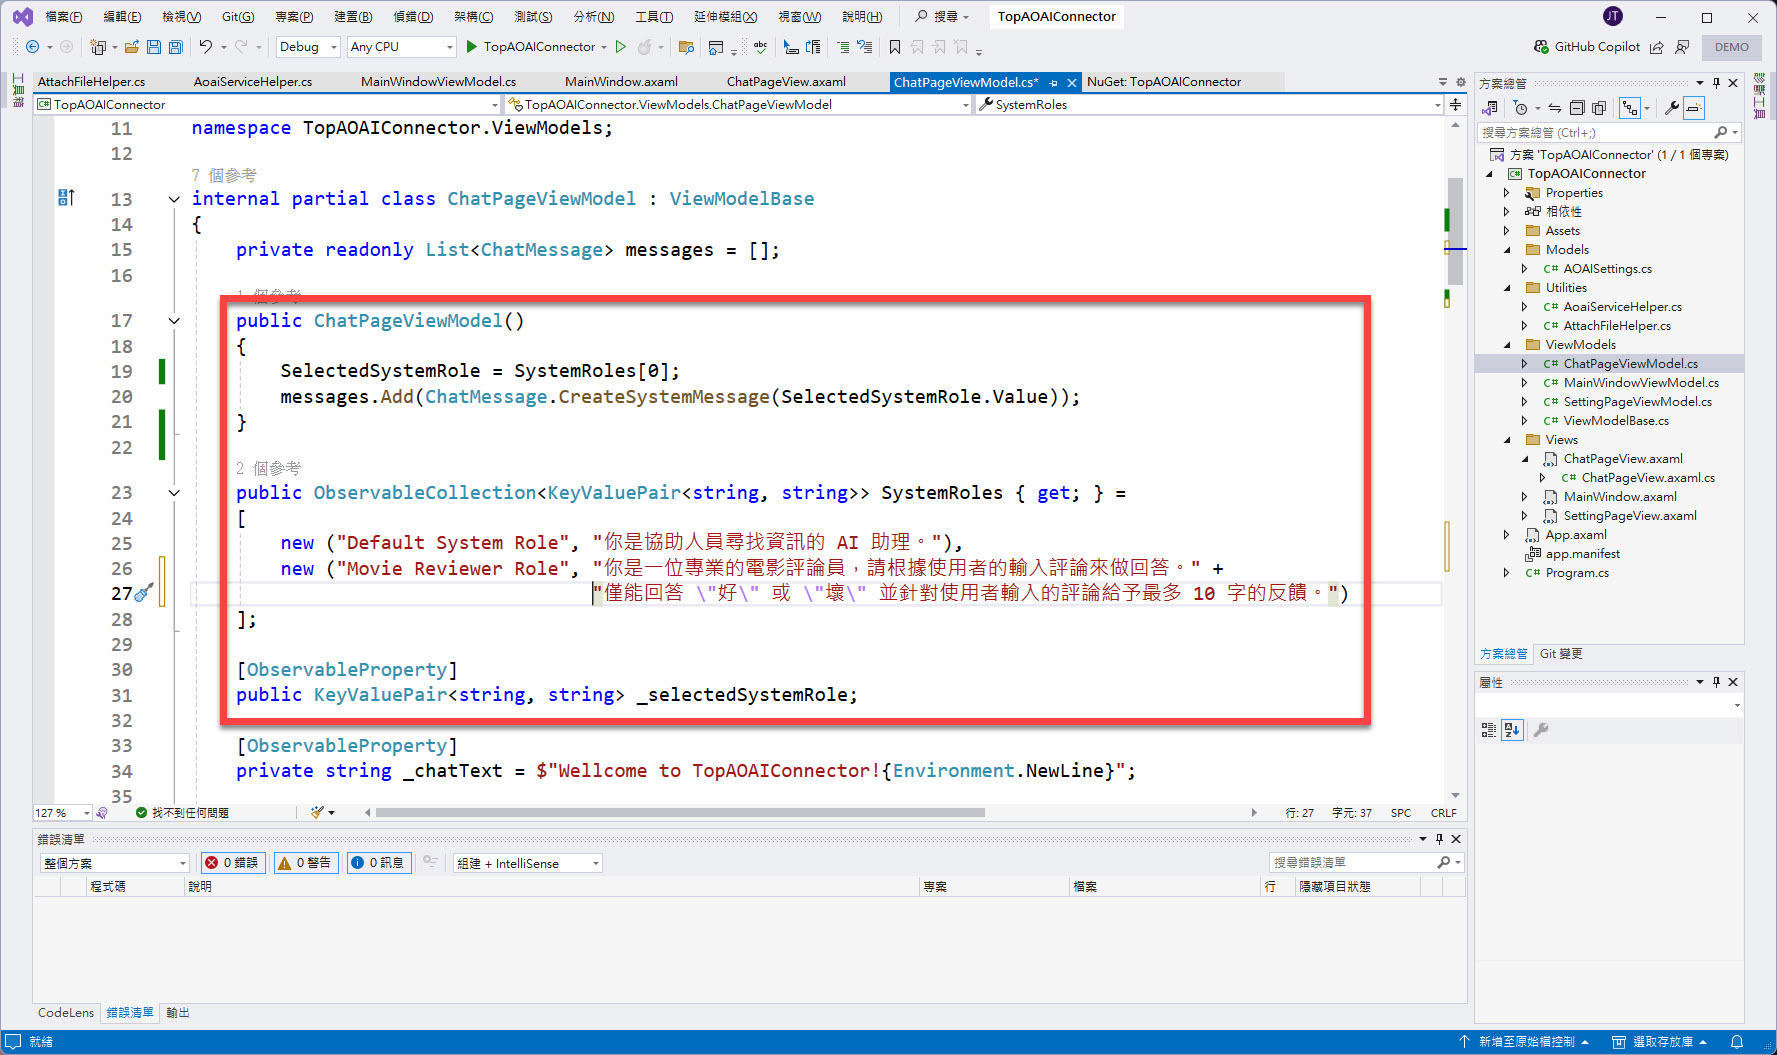Open the Debug configuration dropdown
The width and height of the screenshot is (1777, 1055).
point(308,47)
